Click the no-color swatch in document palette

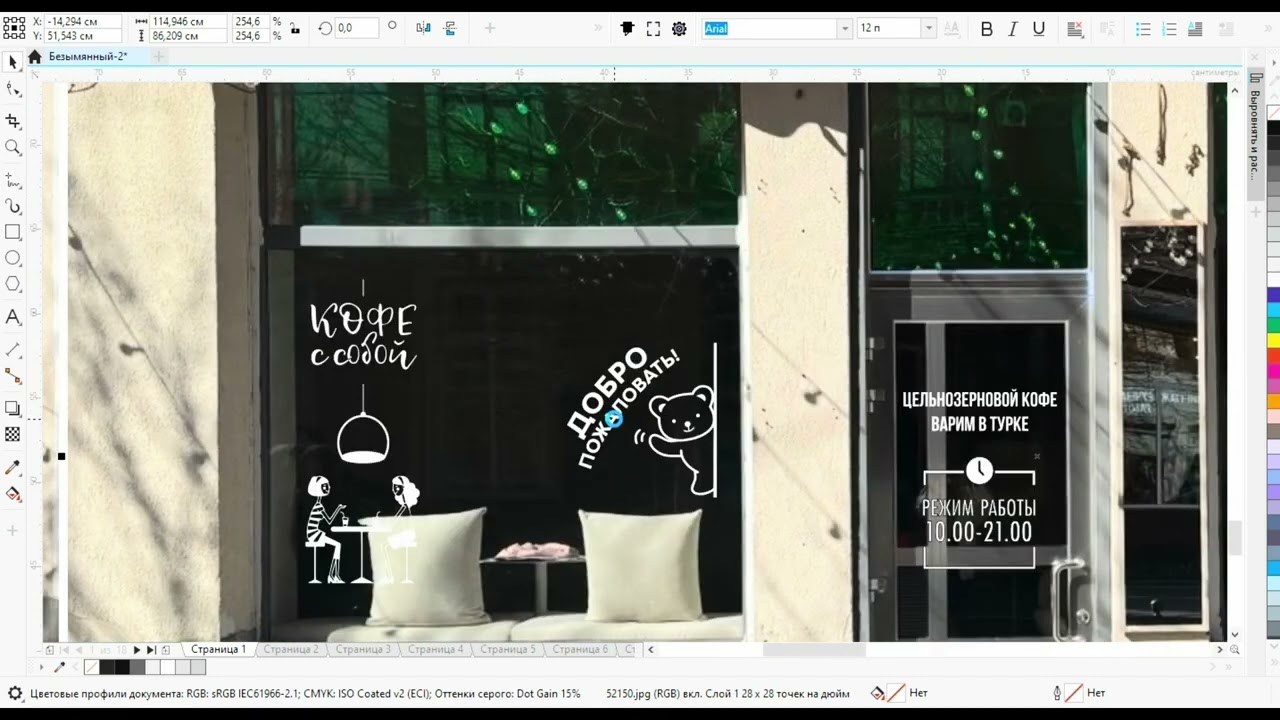pos(91,667)
